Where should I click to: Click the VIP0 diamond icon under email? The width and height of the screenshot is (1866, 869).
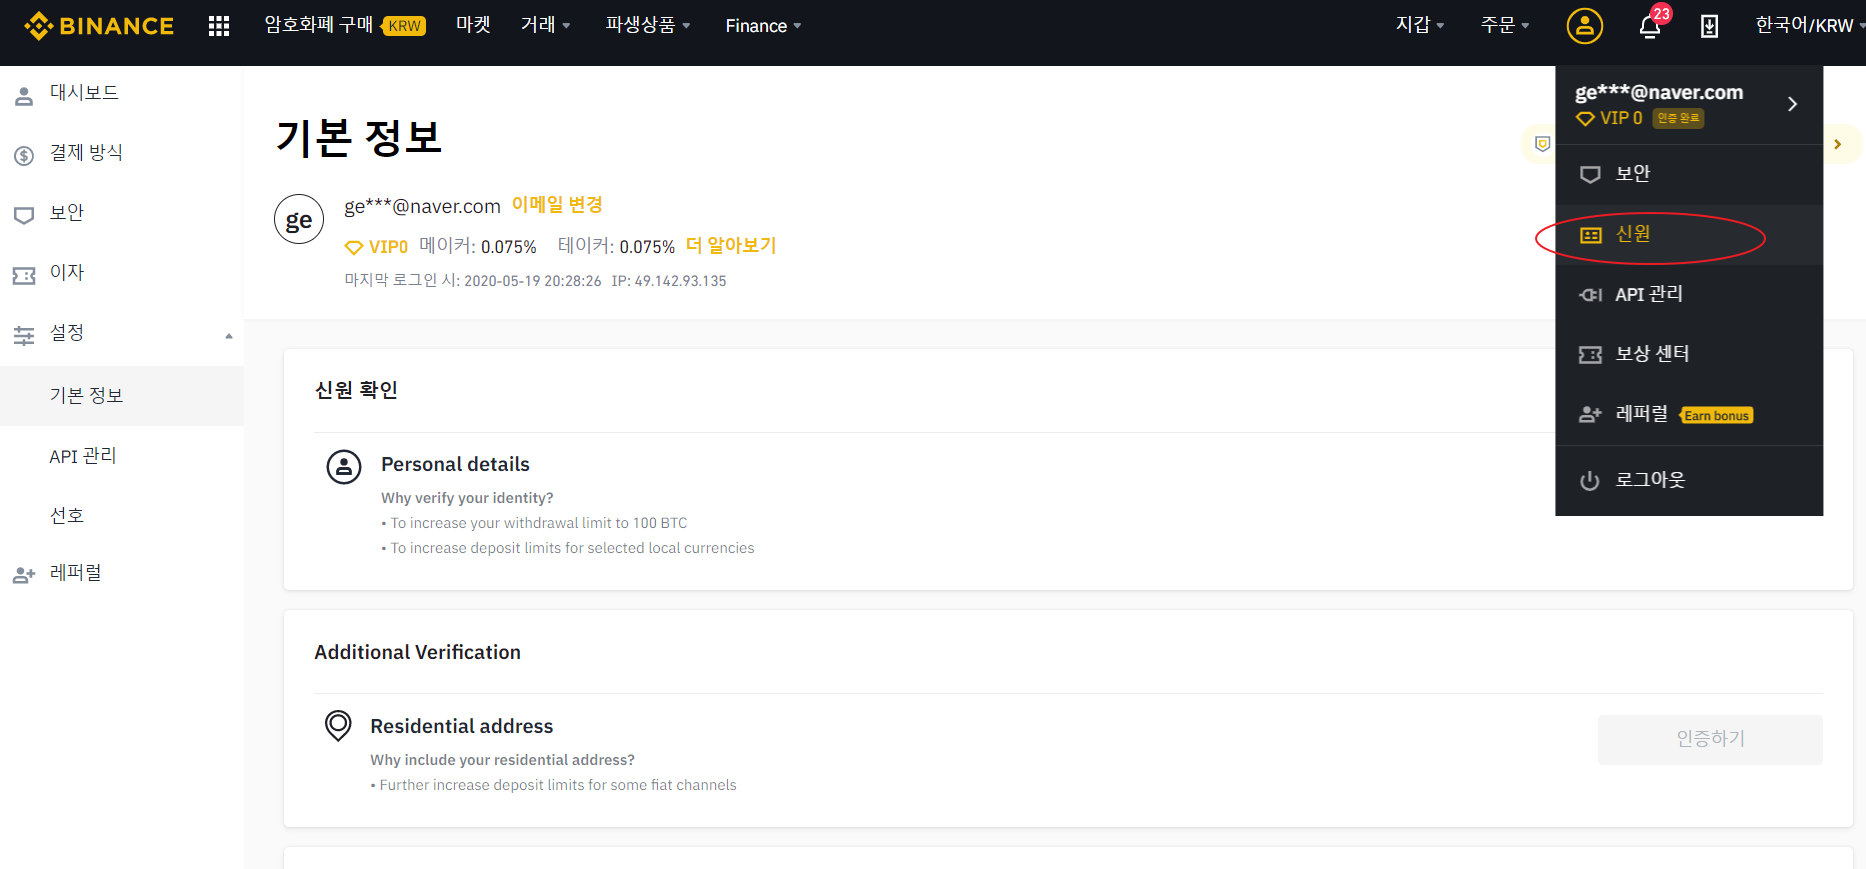[x=354, y=247]
